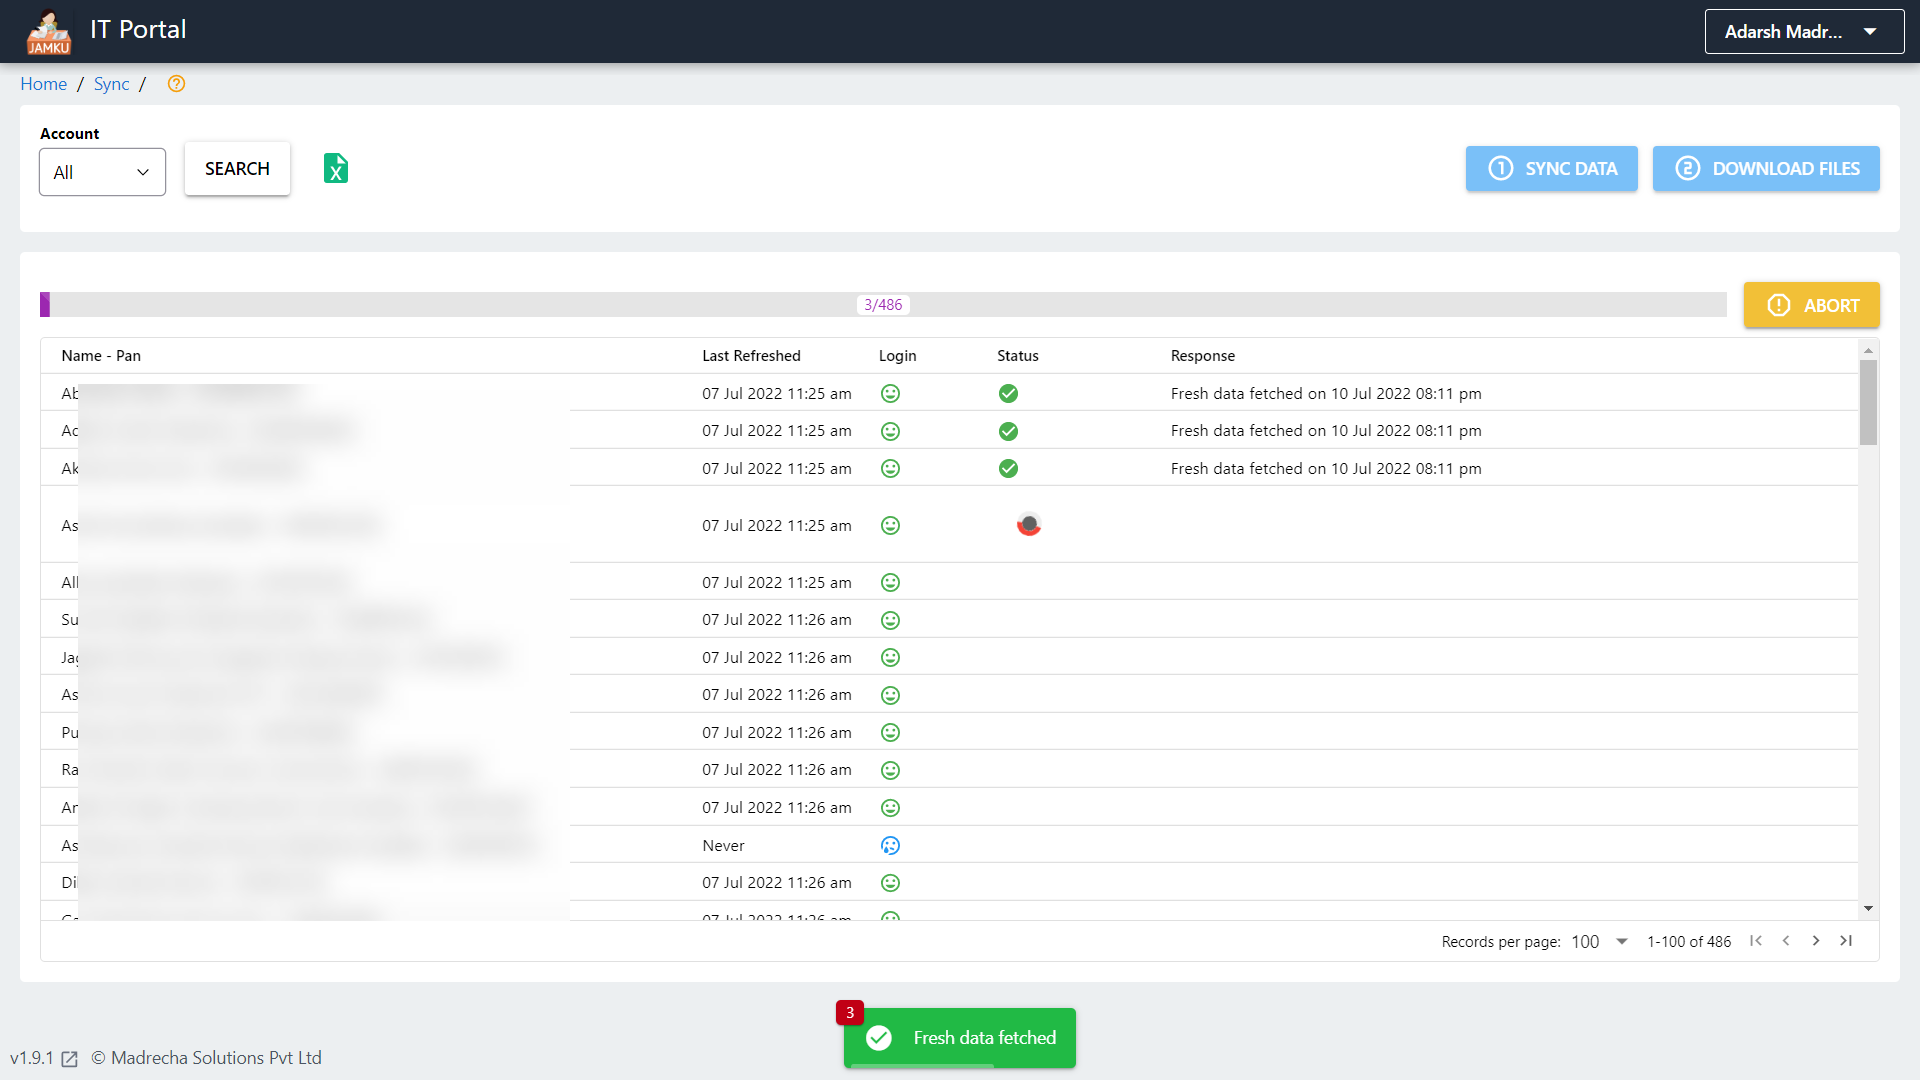Click the checkmark icon in the Fresh data fetched toast
Image resolution: width=1920 pixels, height=1080 pixels.
coord(879,1038)
